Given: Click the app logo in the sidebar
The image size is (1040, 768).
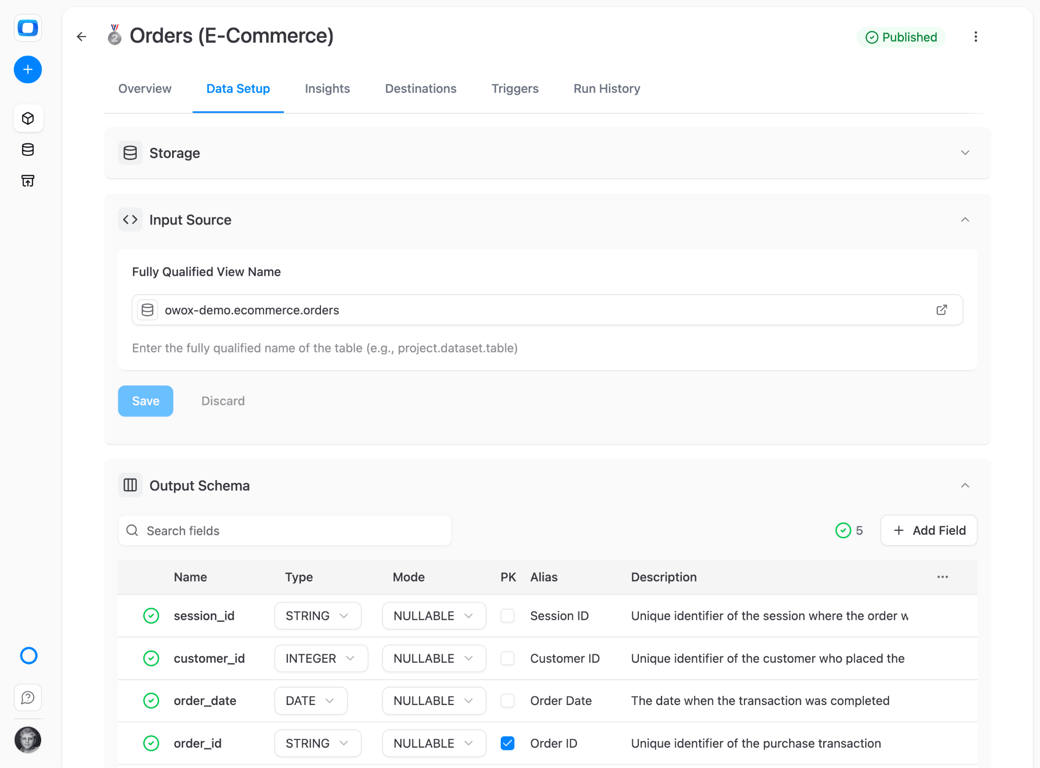Looking at the screenshot, I should (x=28, y=28).
